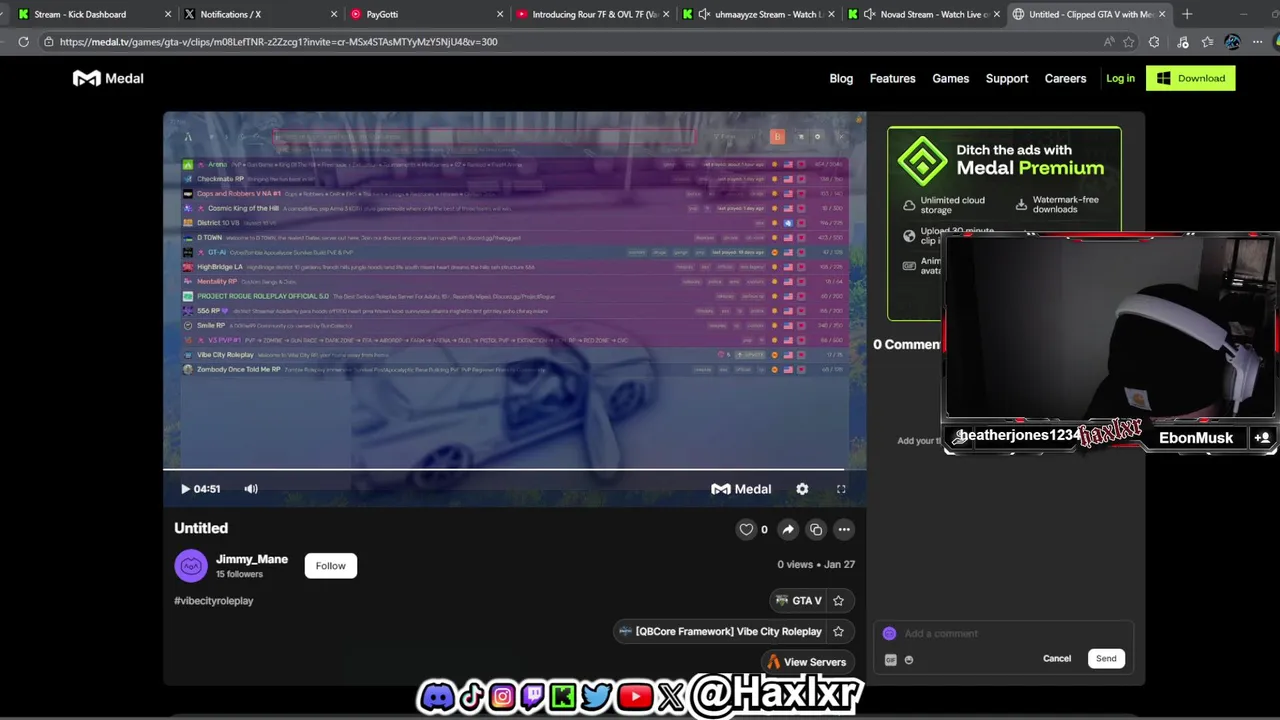Send the comment
Image resolution: width=1280 pixels, height=720 pixels.
(1106, 659)
